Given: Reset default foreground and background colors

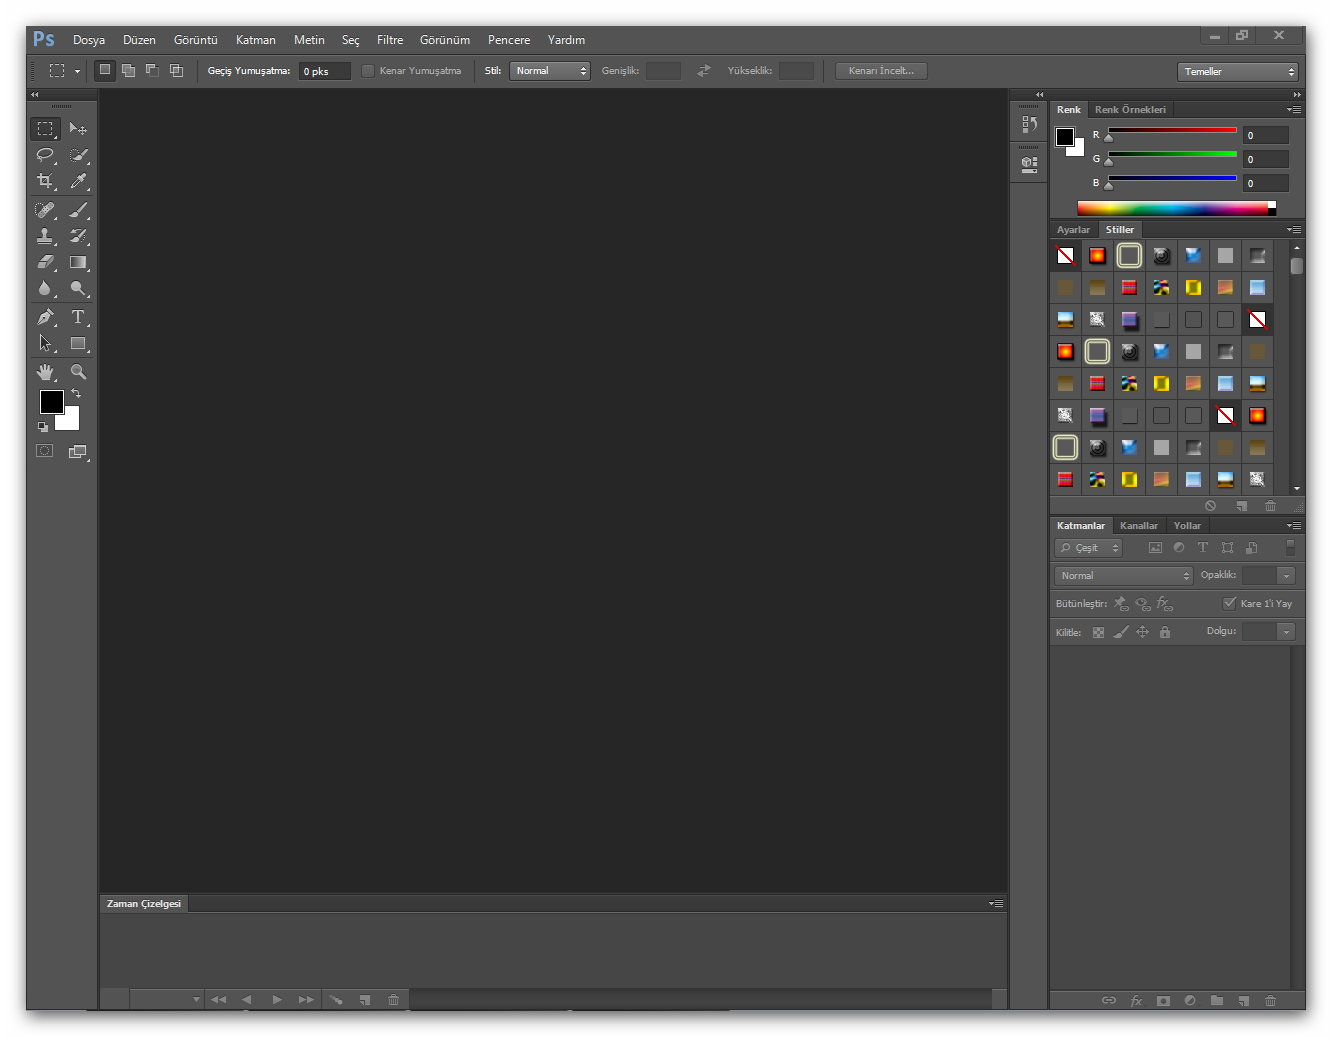Looking at the screenshot, I should [x=43, y=427].
